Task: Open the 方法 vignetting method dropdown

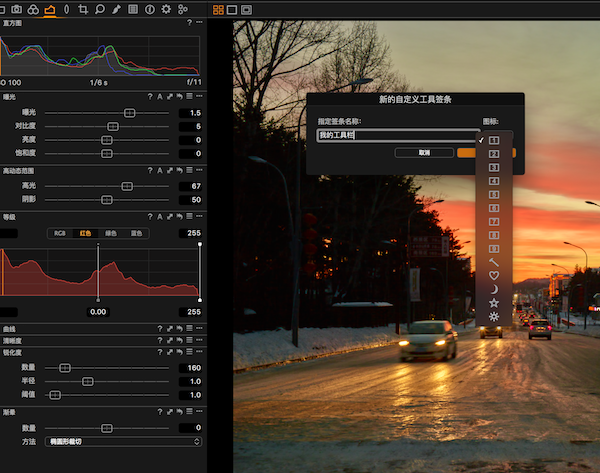Action: pos(124,441)
